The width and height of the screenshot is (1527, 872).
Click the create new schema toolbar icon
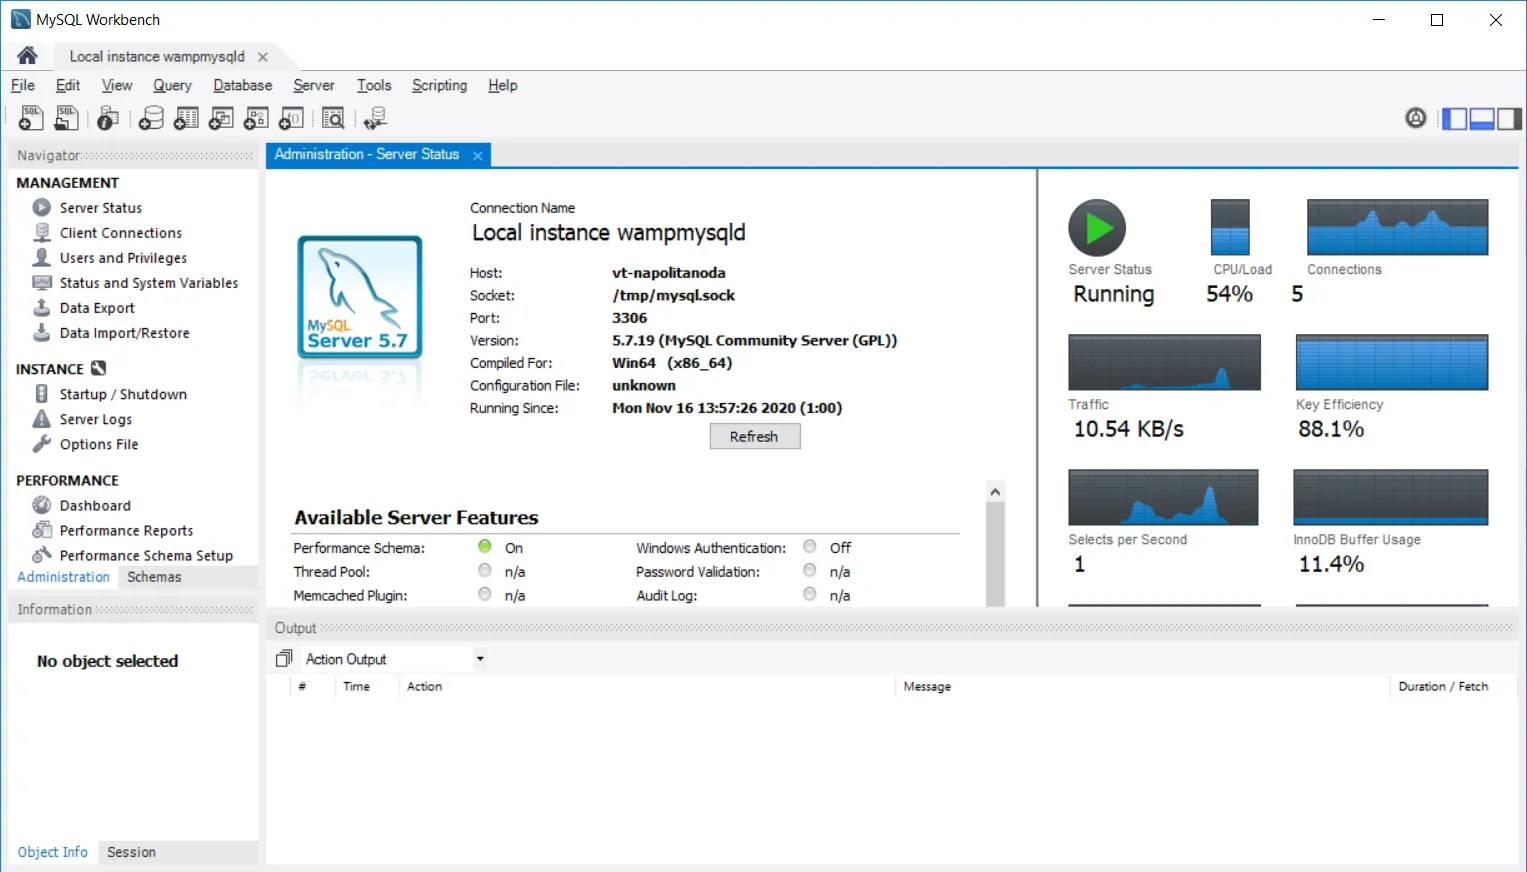point(151,118)
